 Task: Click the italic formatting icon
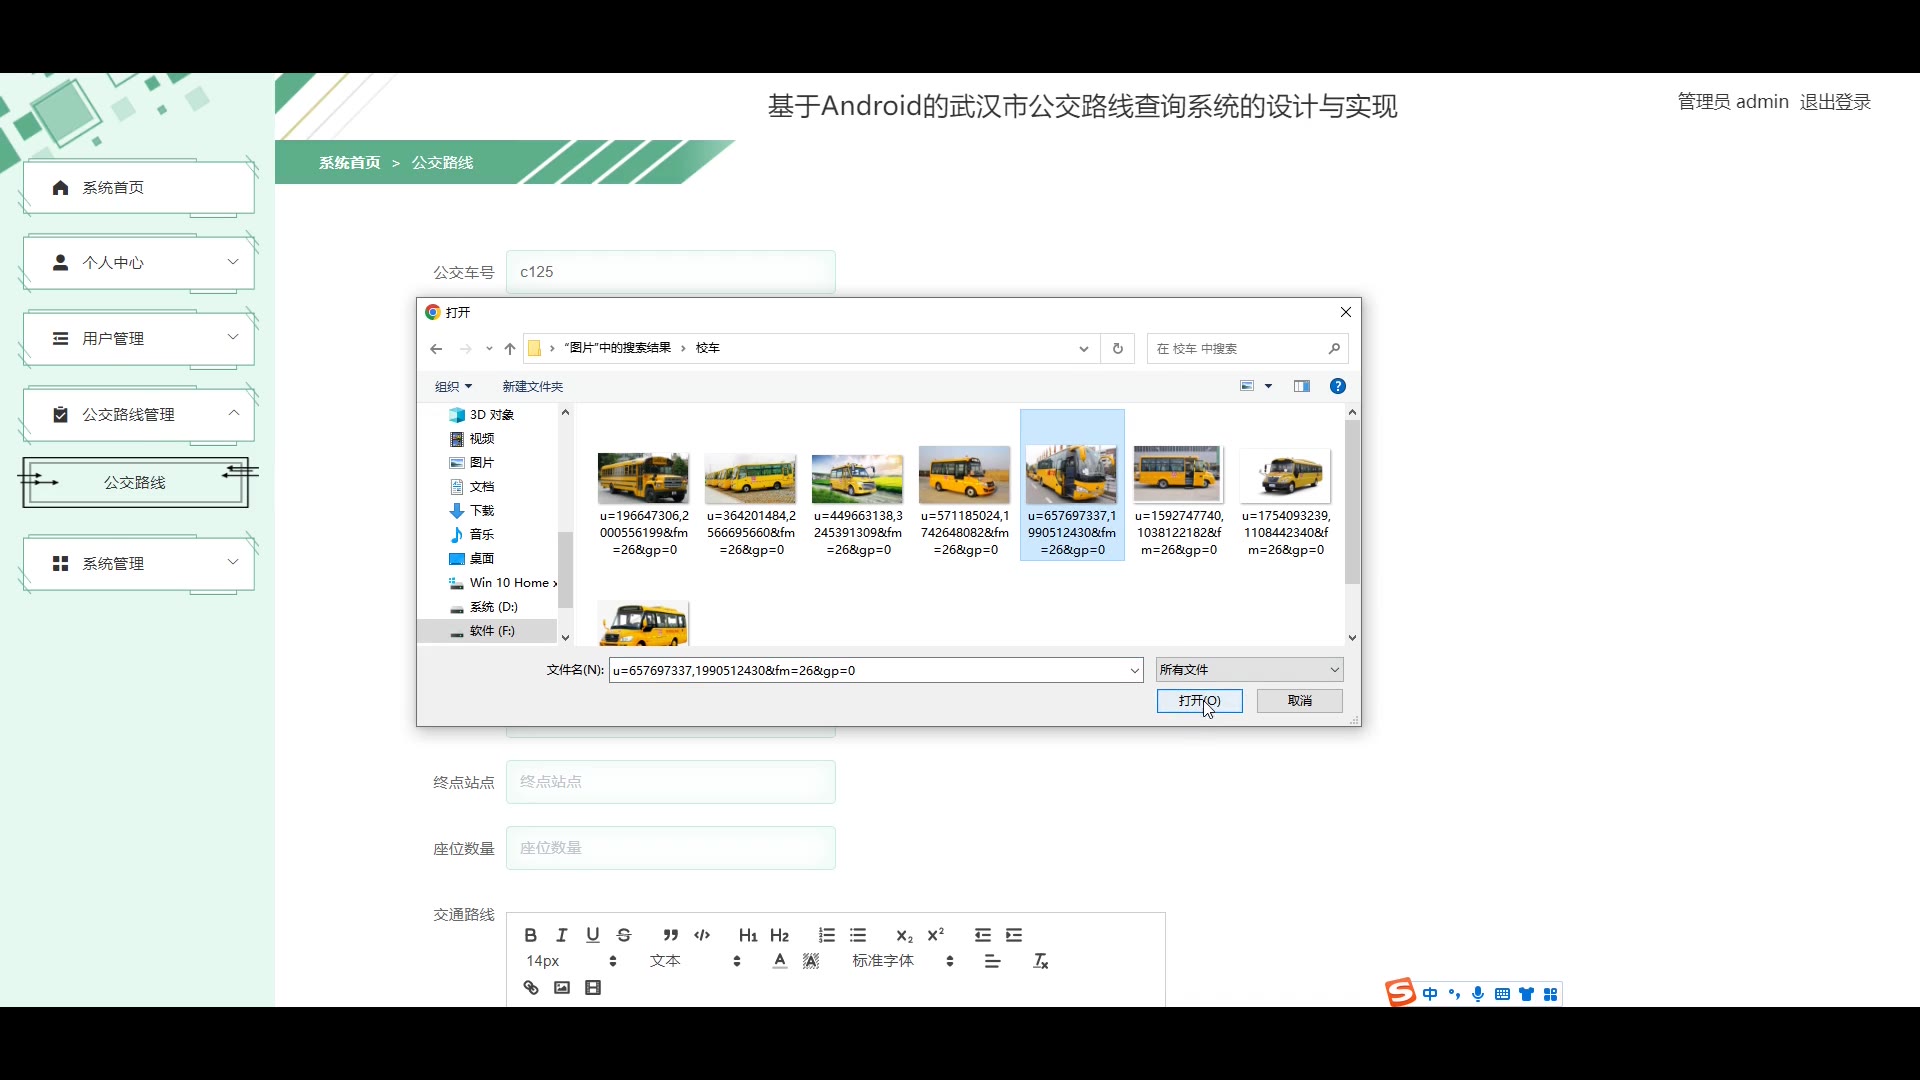[x=562, y=935]
